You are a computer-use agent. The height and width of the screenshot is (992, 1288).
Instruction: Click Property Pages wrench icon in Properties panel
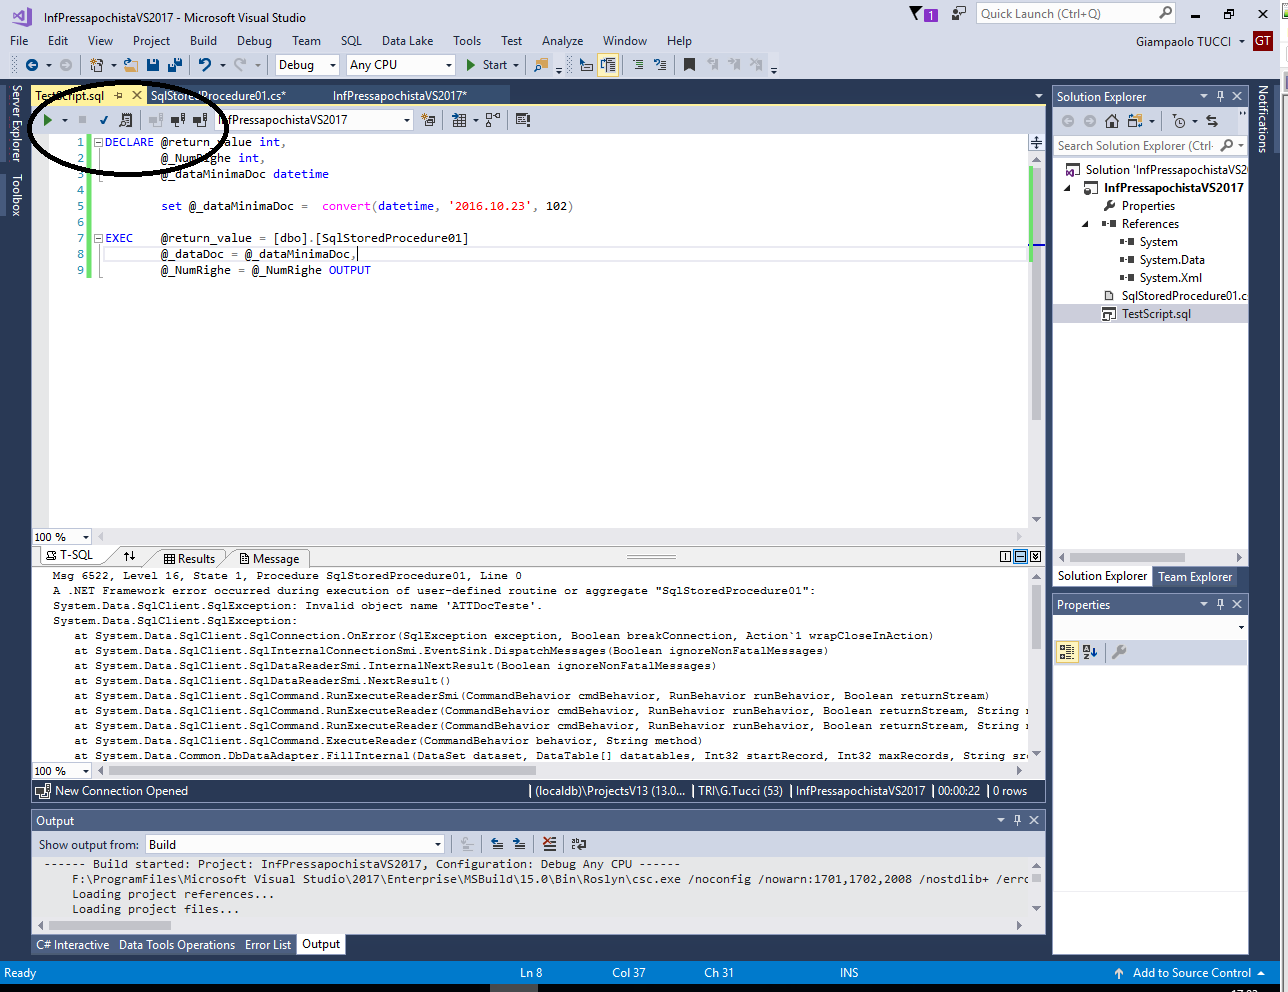(1119, 652)
